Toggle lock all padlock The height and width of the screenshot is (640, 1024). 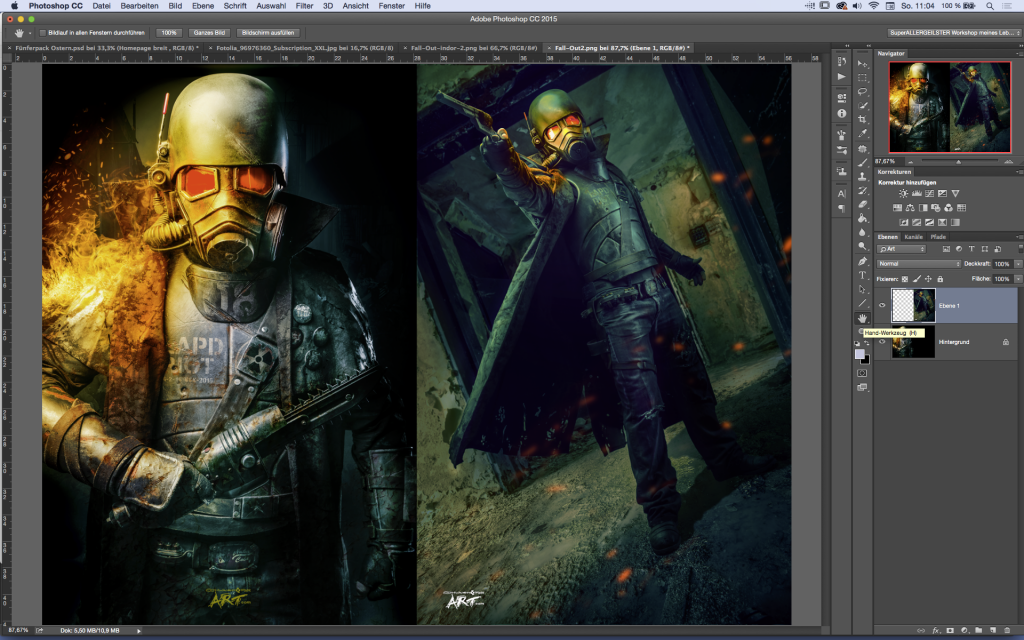[x=940, y=279]
